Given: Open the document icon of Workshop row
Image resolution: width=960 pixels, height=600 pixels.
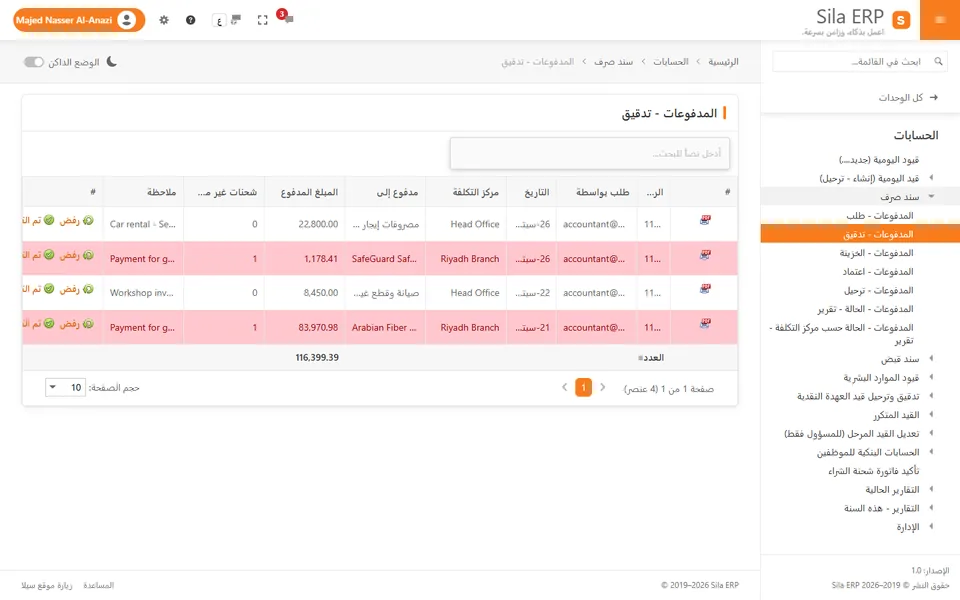Looking at the screenshot, I should [x=705, y=289].
